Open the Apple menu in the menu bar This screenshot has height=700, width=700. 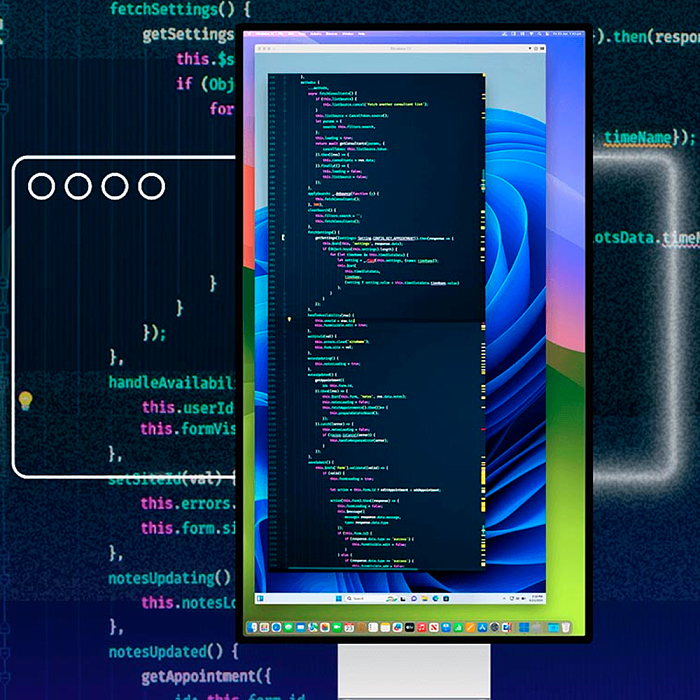251,35
